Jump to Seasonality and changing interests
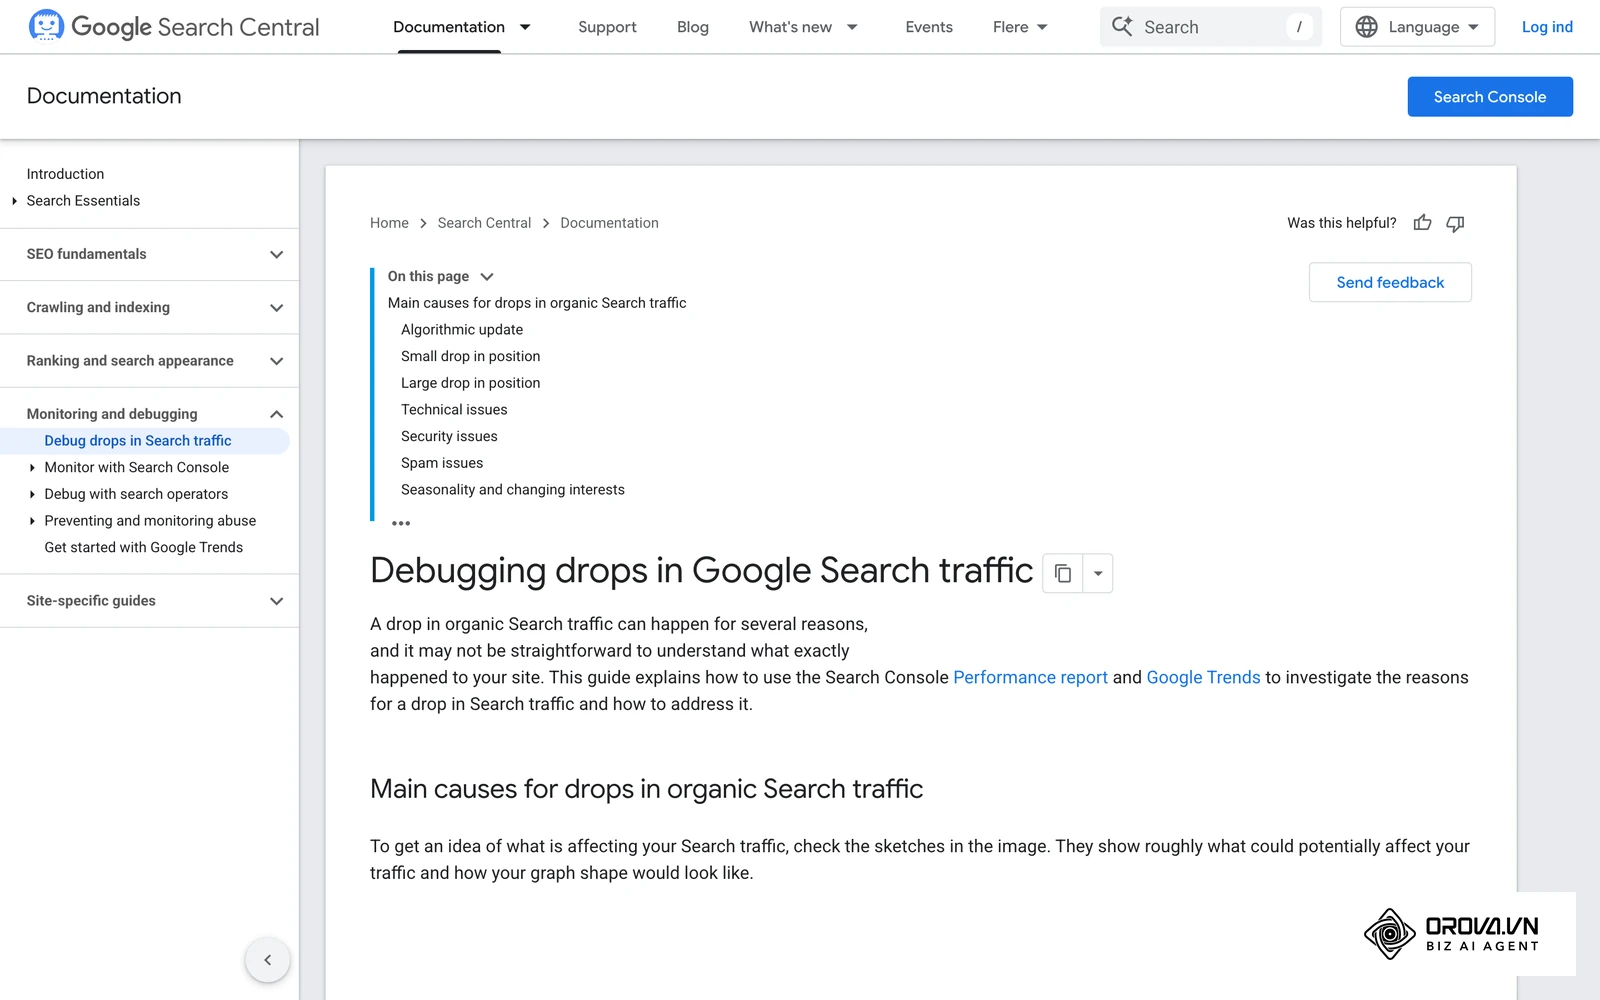This screenshot has width=1600, height=1000. pyautogui.click(x=513, y=489)
